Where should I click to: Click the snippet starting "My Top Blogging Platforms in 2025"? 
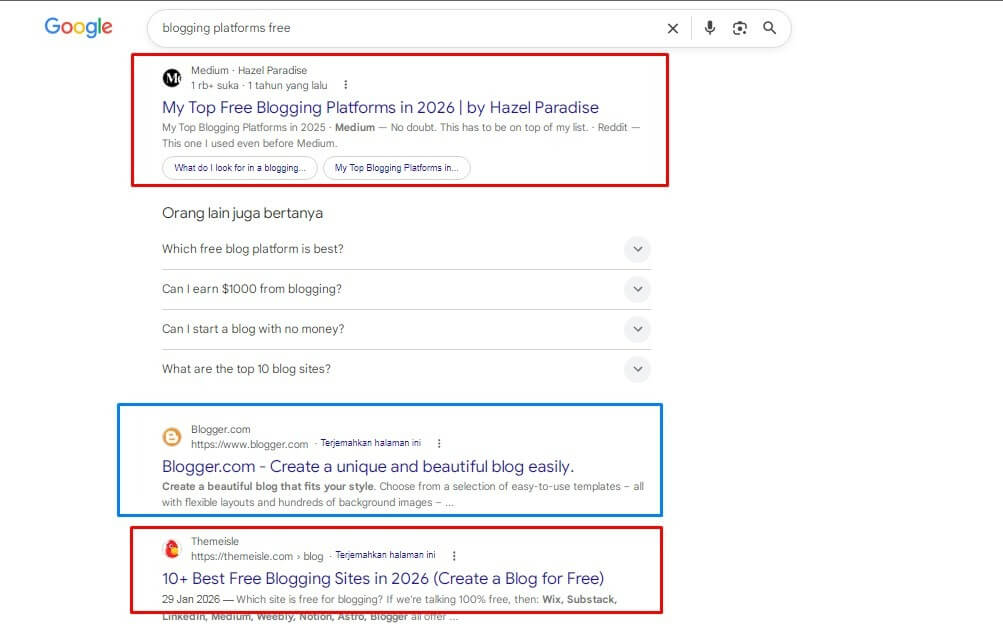click(x=401, y=136)
